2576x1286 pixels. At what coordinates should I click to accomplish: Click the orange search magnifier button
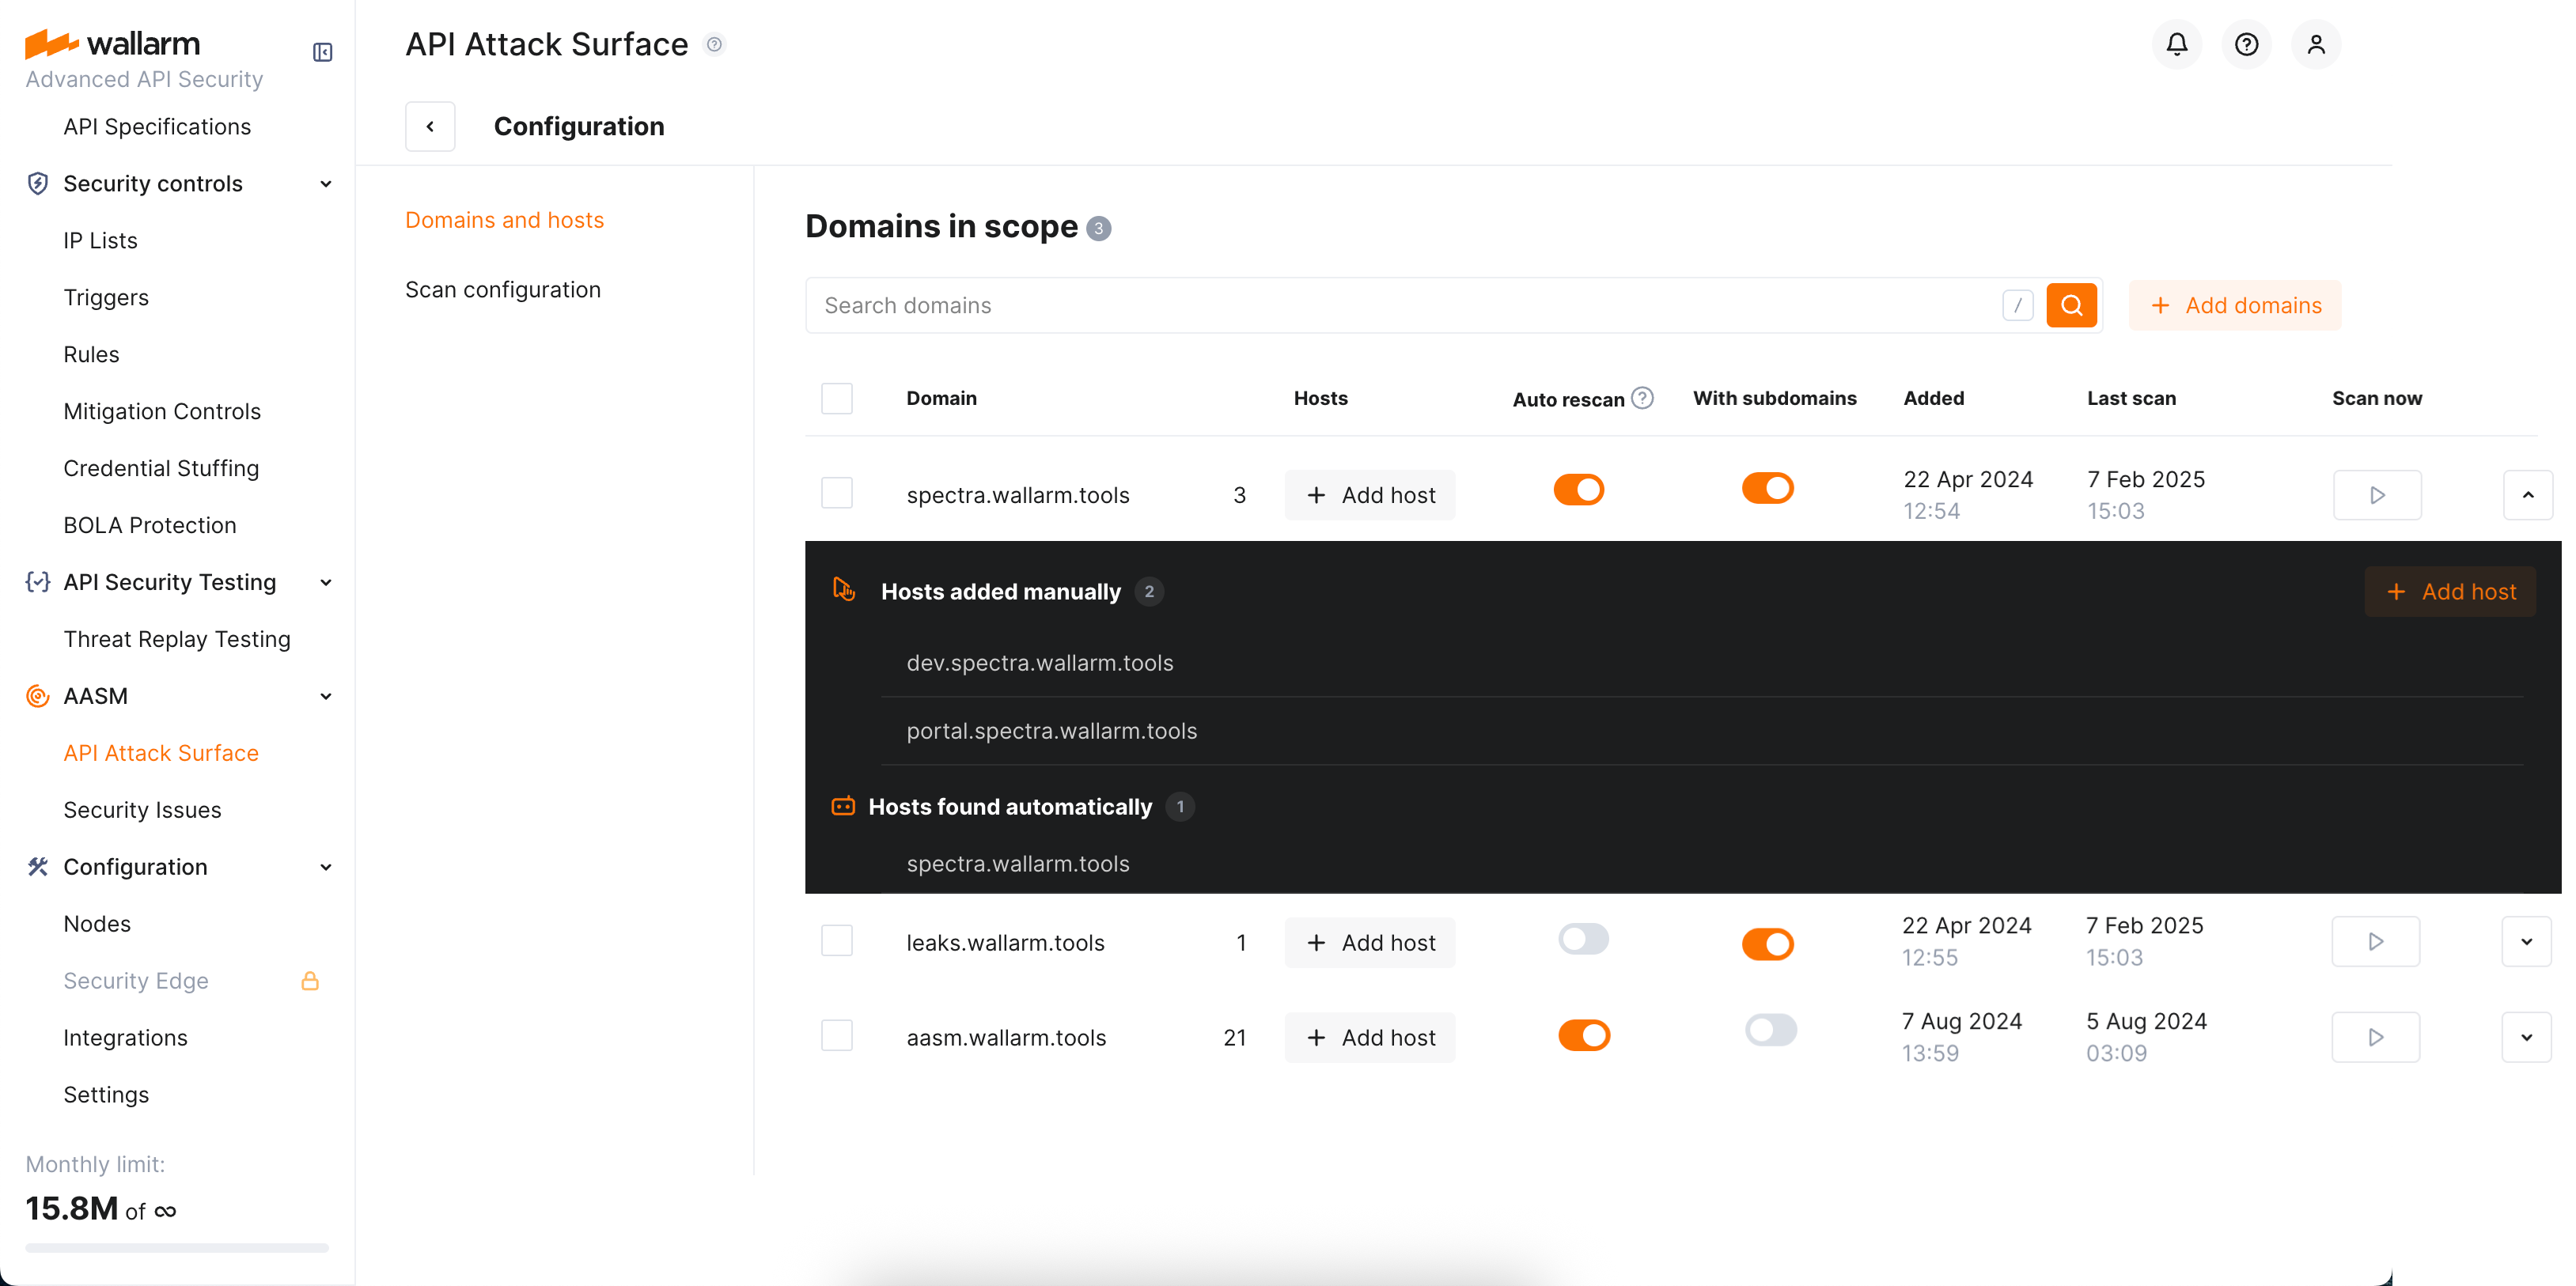(x=2071, y=305)
